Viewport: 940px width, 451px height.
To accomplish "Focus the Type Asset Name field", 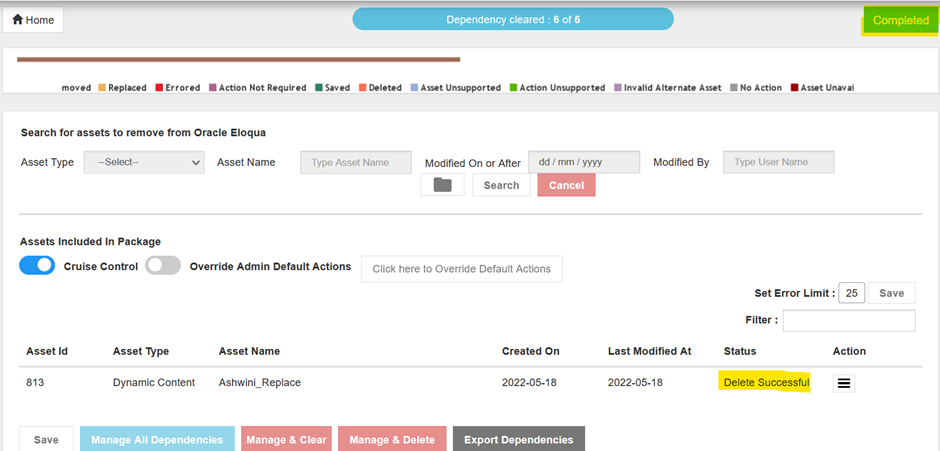I will (x=356, y=162).
